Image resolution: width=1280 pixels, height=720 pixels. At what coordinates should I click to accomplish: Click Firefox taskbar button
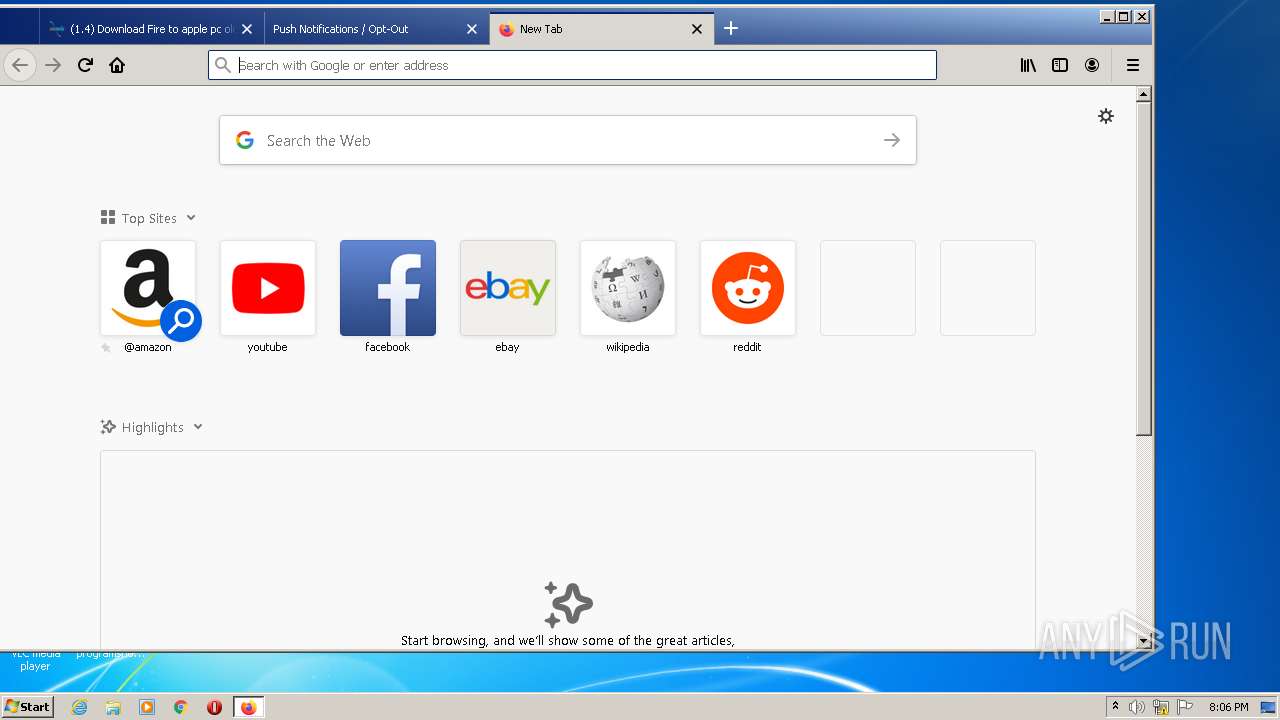(x=248, y=707)
